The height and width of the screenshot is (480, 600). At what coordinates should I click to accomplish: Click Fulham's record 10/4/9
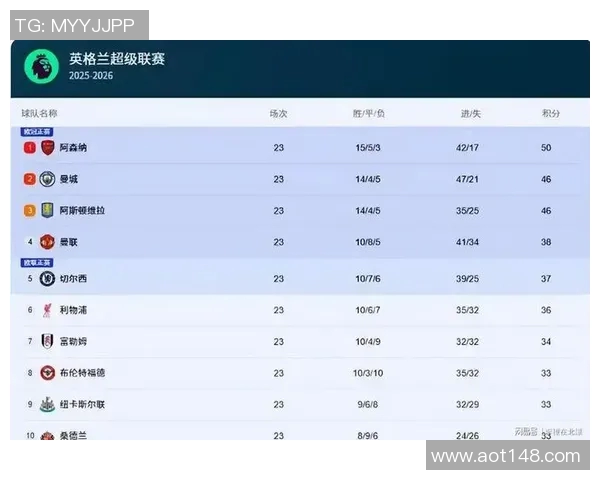click(368, 341)
